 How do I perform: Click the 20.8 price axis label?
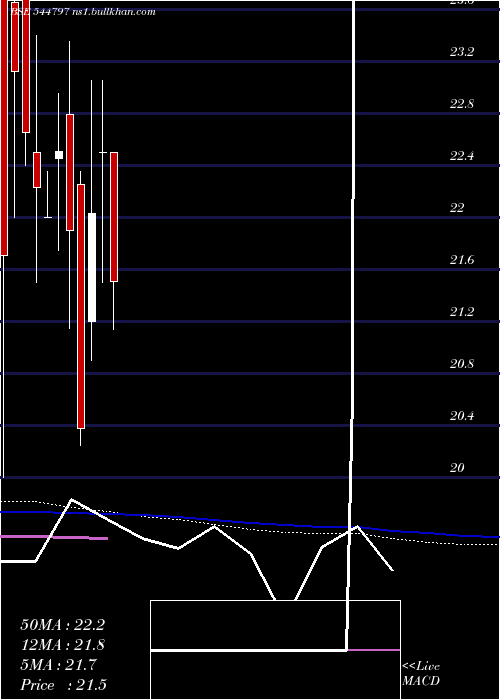(462, 364)
